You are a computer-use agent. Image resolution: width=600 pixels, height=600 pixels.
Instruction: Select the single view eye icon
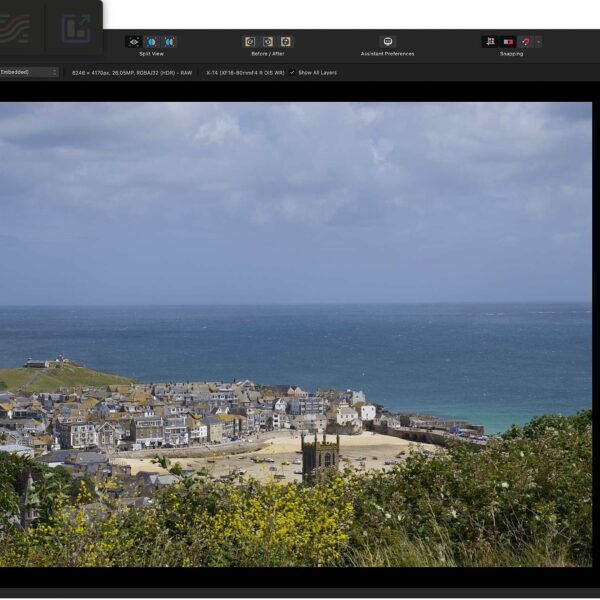click(x=133, y=42)
